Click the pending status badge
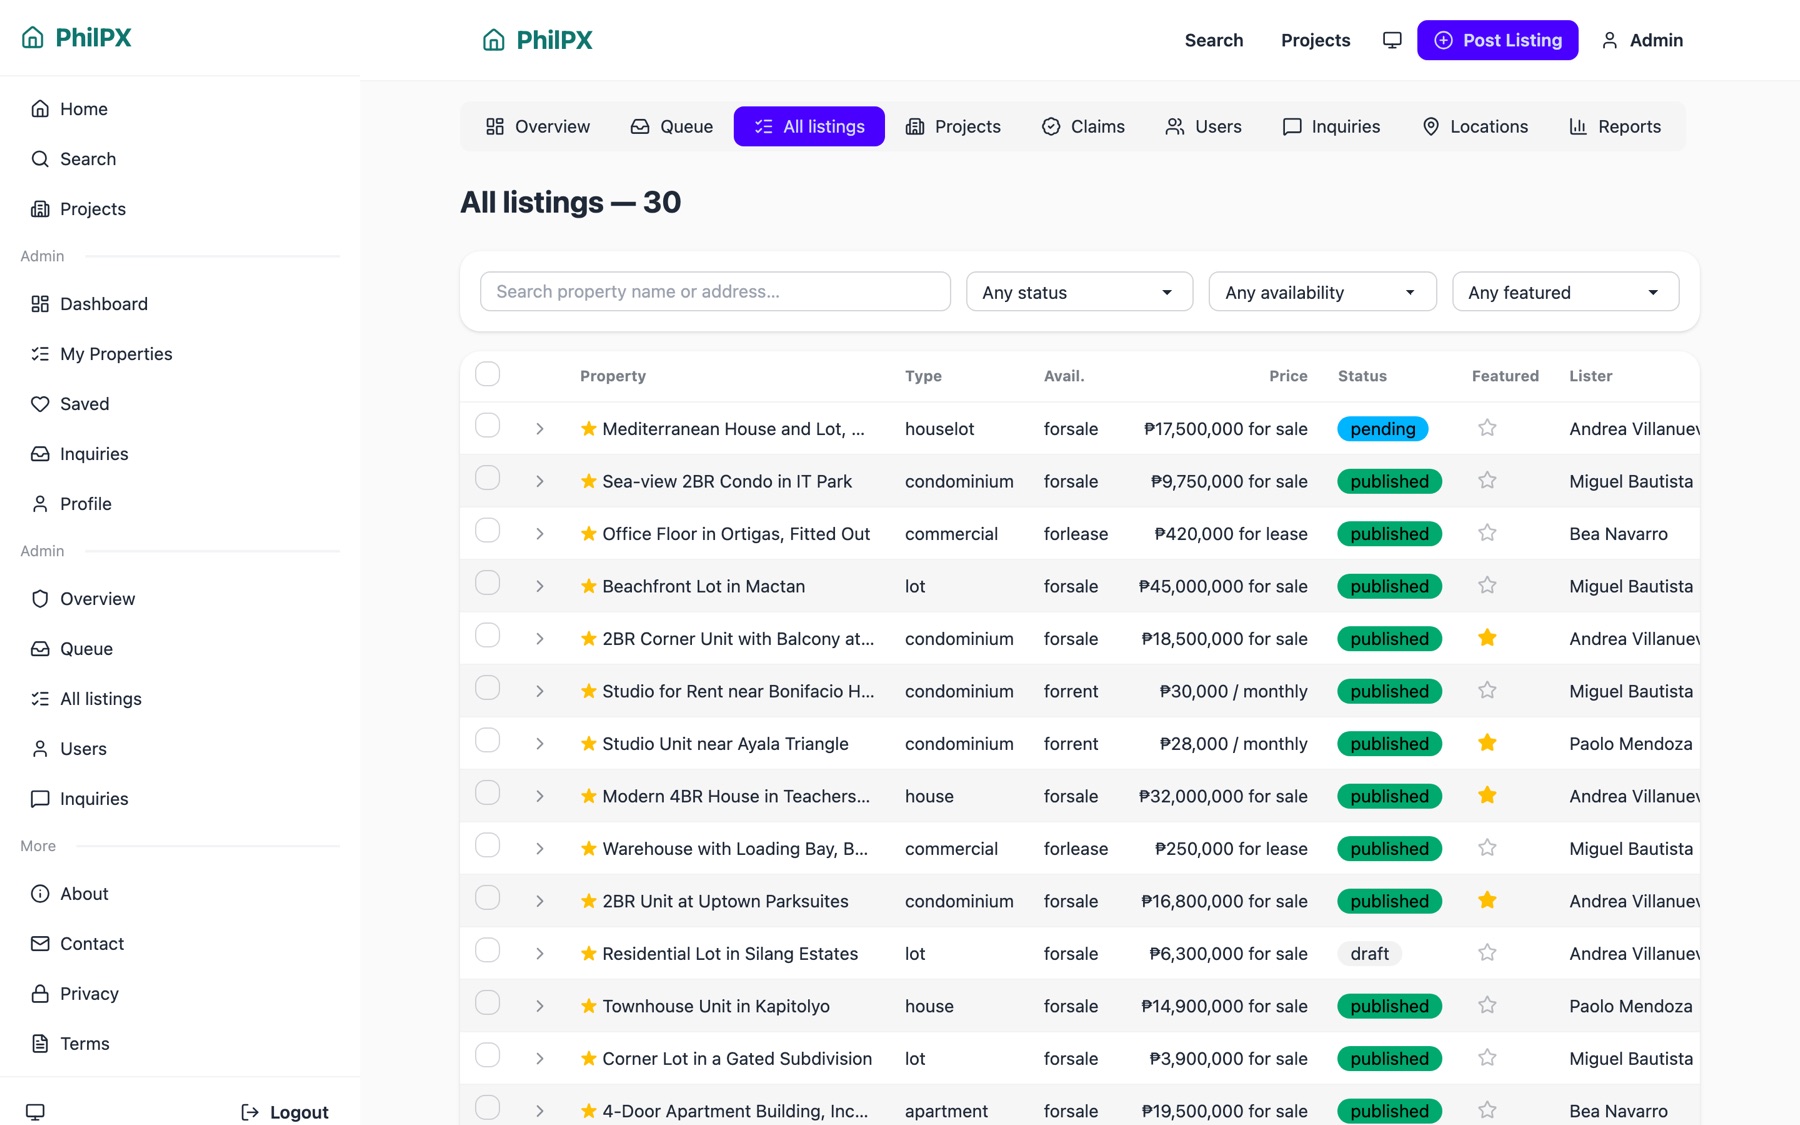 1382,429
